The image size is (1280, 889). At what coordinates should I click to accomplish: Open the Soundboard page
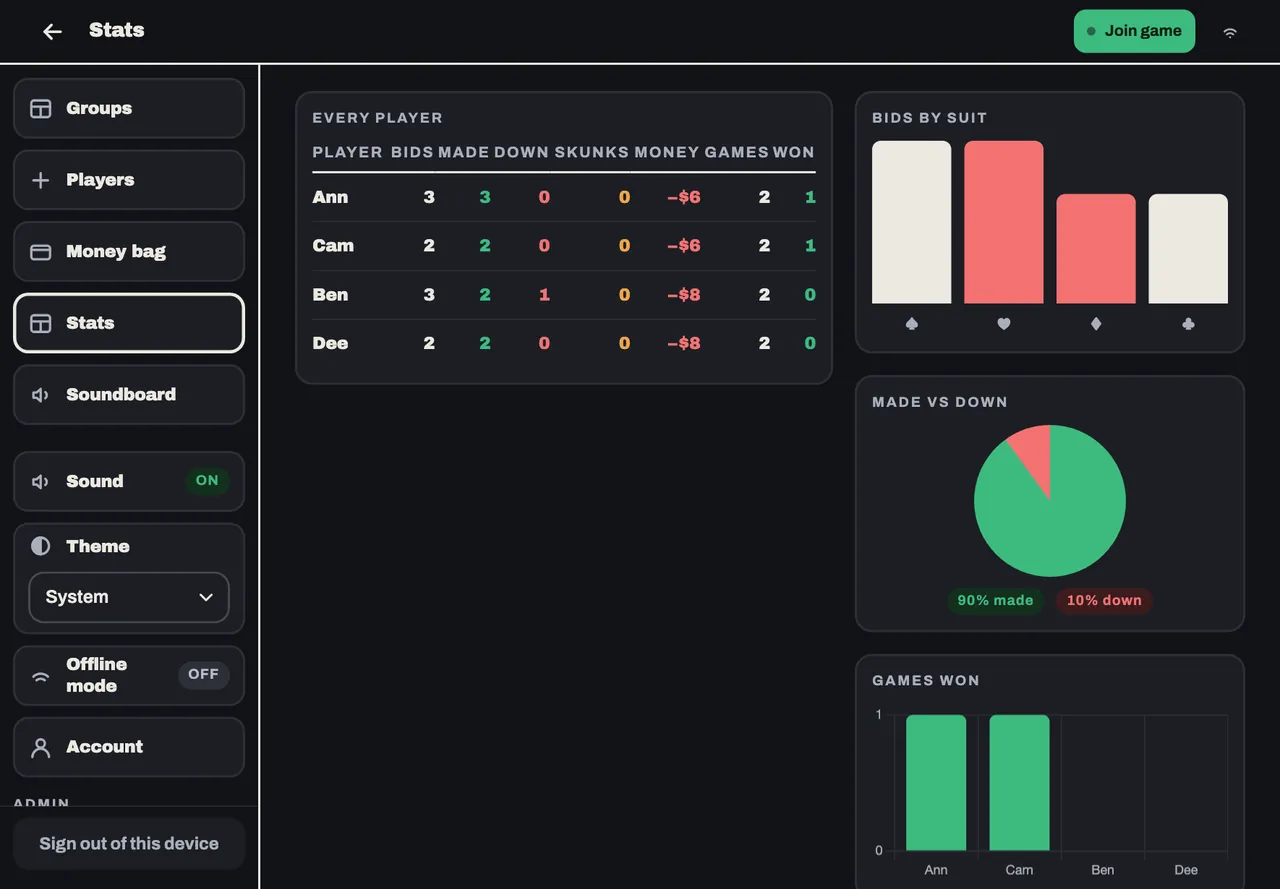[129, 395]
